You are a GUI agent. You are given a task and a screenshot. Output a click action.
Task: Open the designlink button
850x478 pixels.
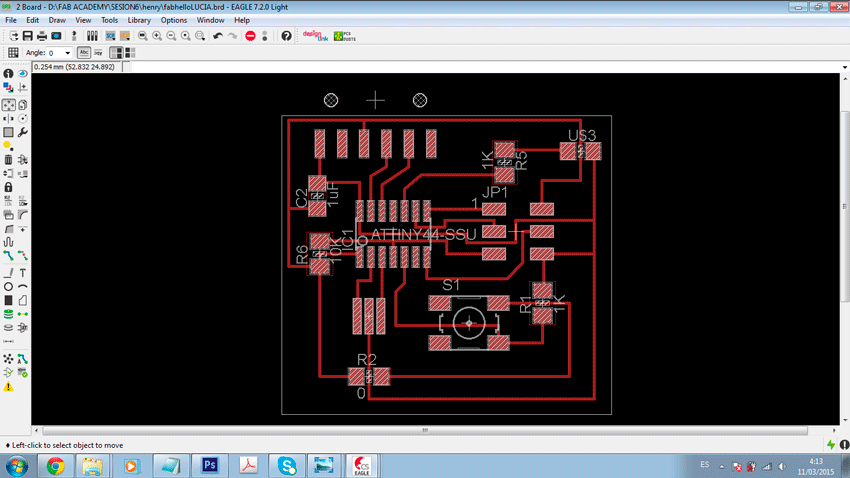pyautogui.click(x=315, y=36)
